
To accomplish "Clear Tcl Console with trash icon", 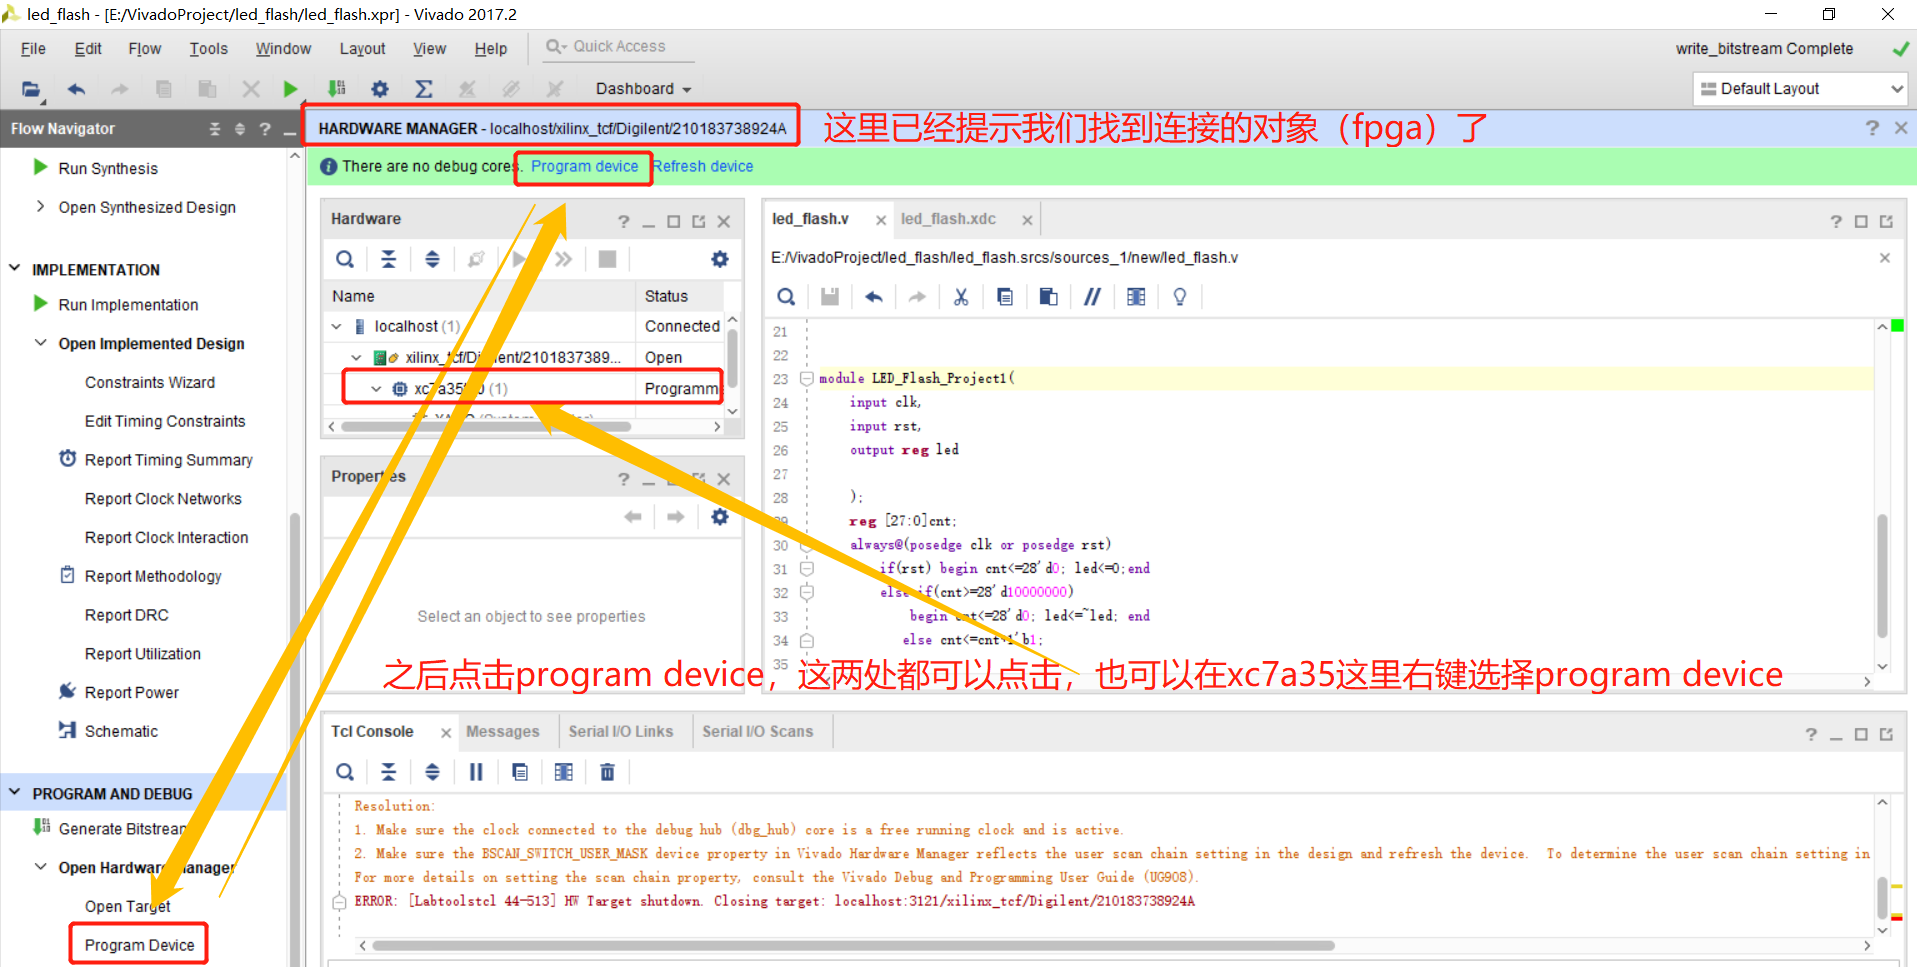I will tap(607, 772).
